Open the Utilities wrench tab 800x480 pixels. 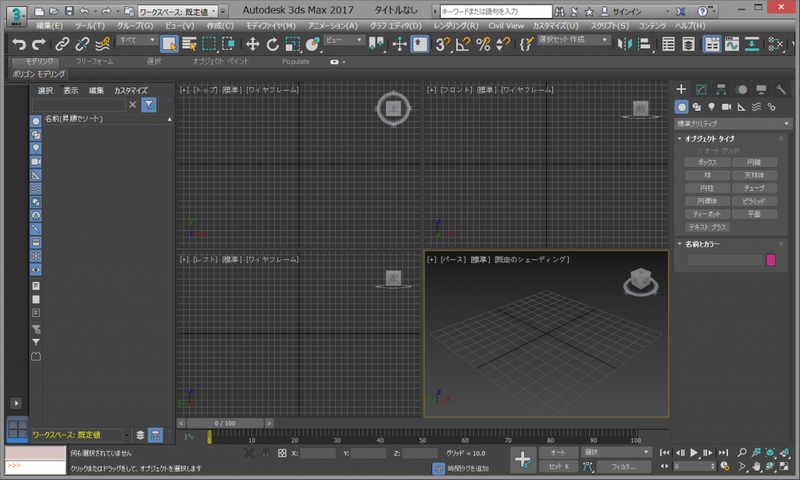(x=781, y=89)
